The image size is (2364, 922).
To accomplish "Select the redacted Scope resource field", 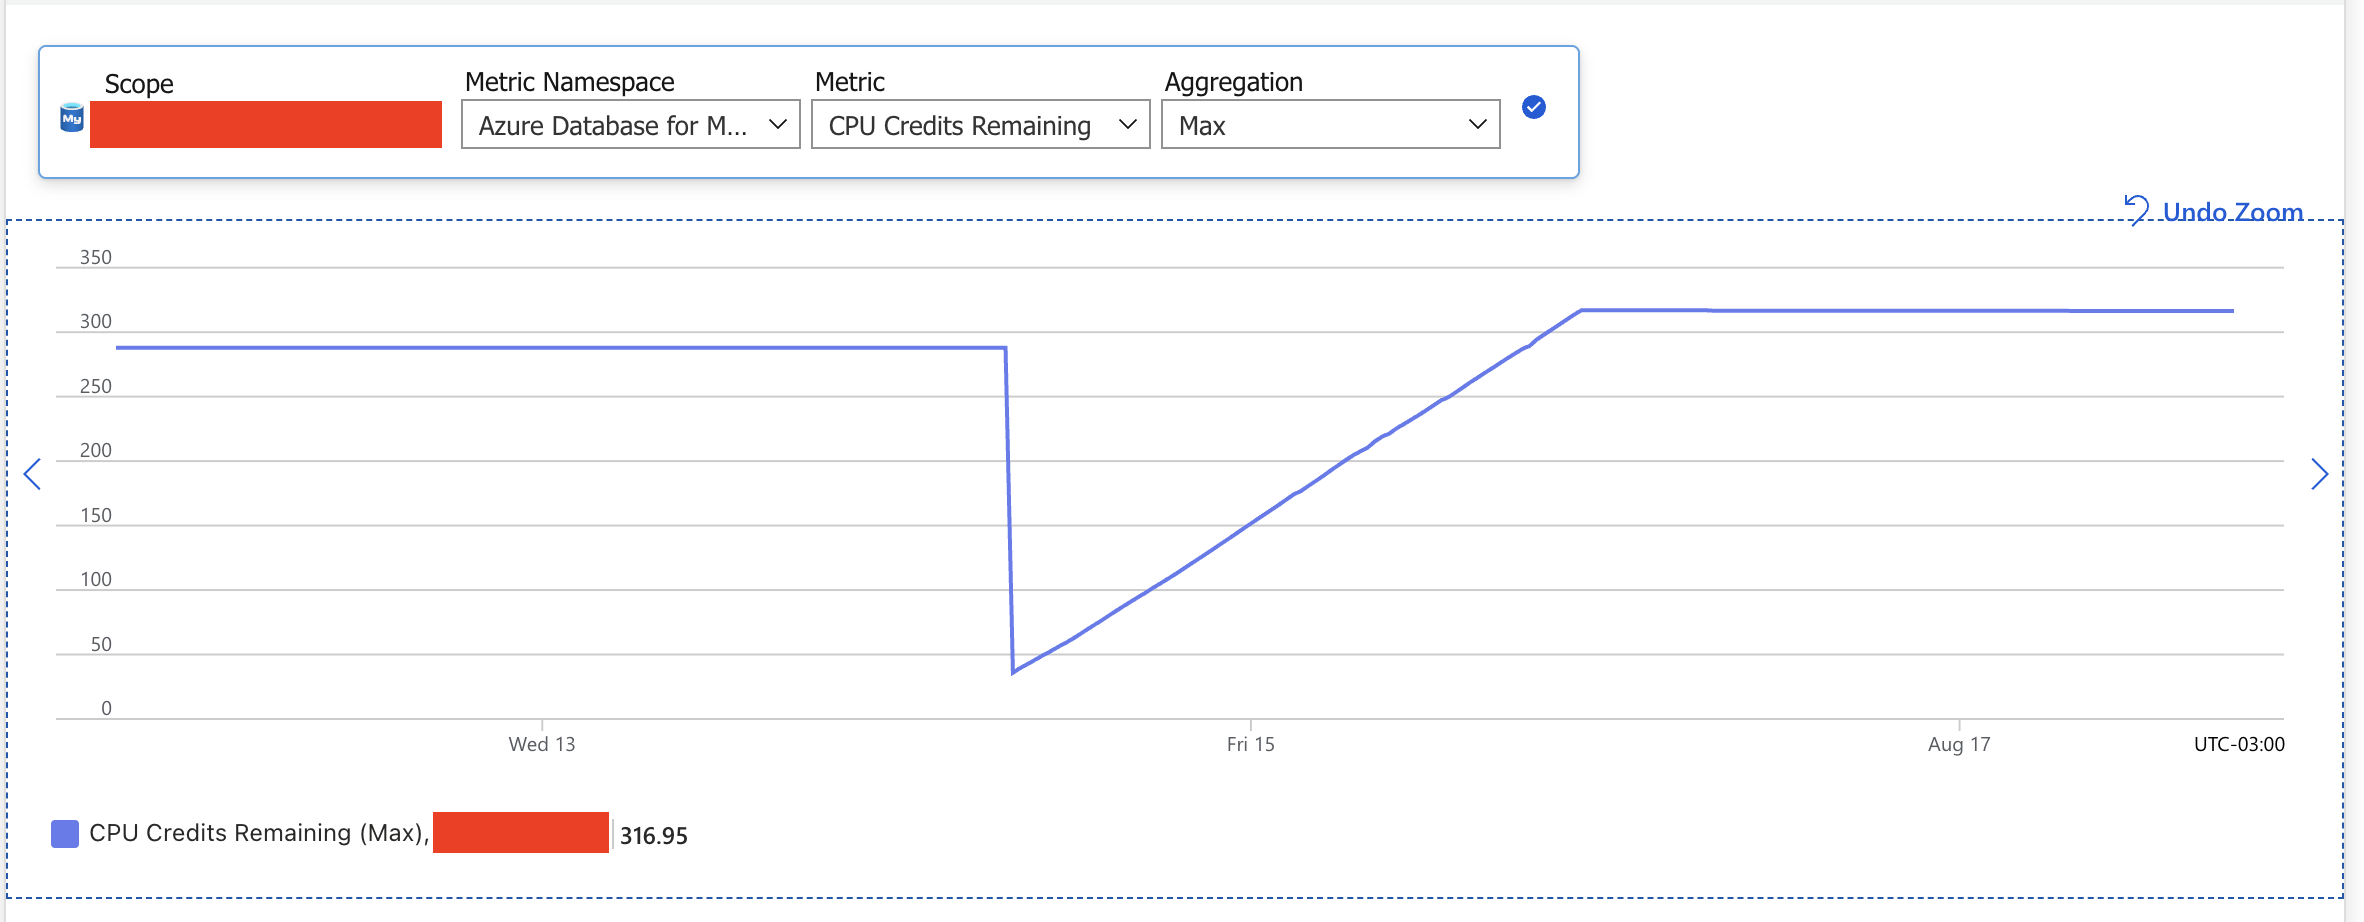I will tap(266, 124).
